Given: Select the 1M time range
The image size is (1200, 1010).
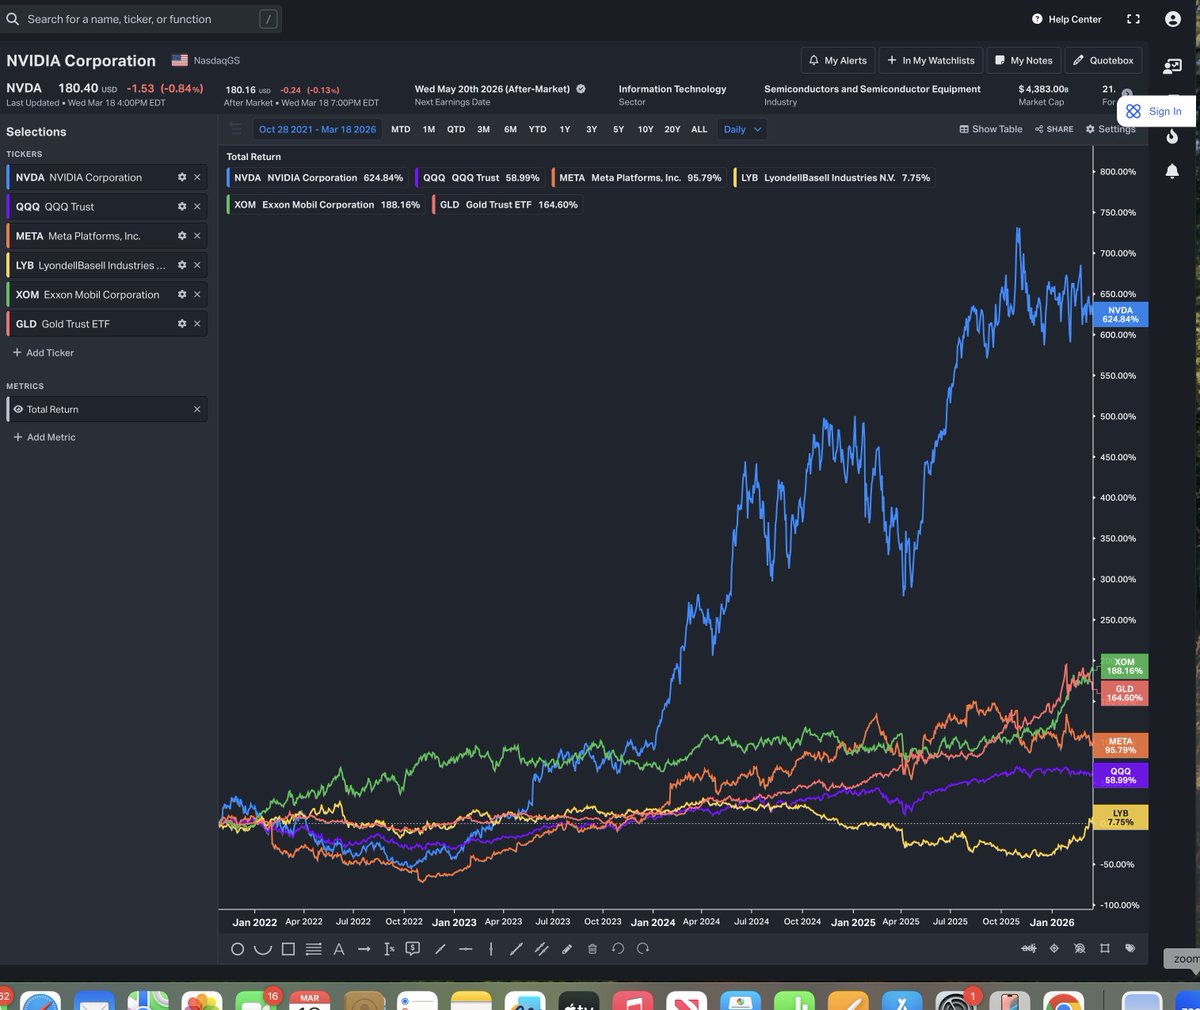Looking at the screenshot, I should (429, 129).
